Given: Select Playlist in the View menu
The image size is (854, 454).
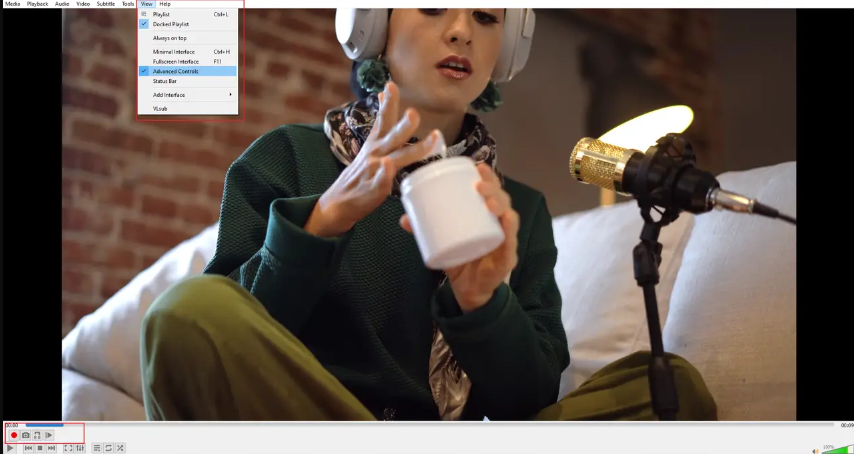Looking at the screenshot, I should (x=187, y=14).
